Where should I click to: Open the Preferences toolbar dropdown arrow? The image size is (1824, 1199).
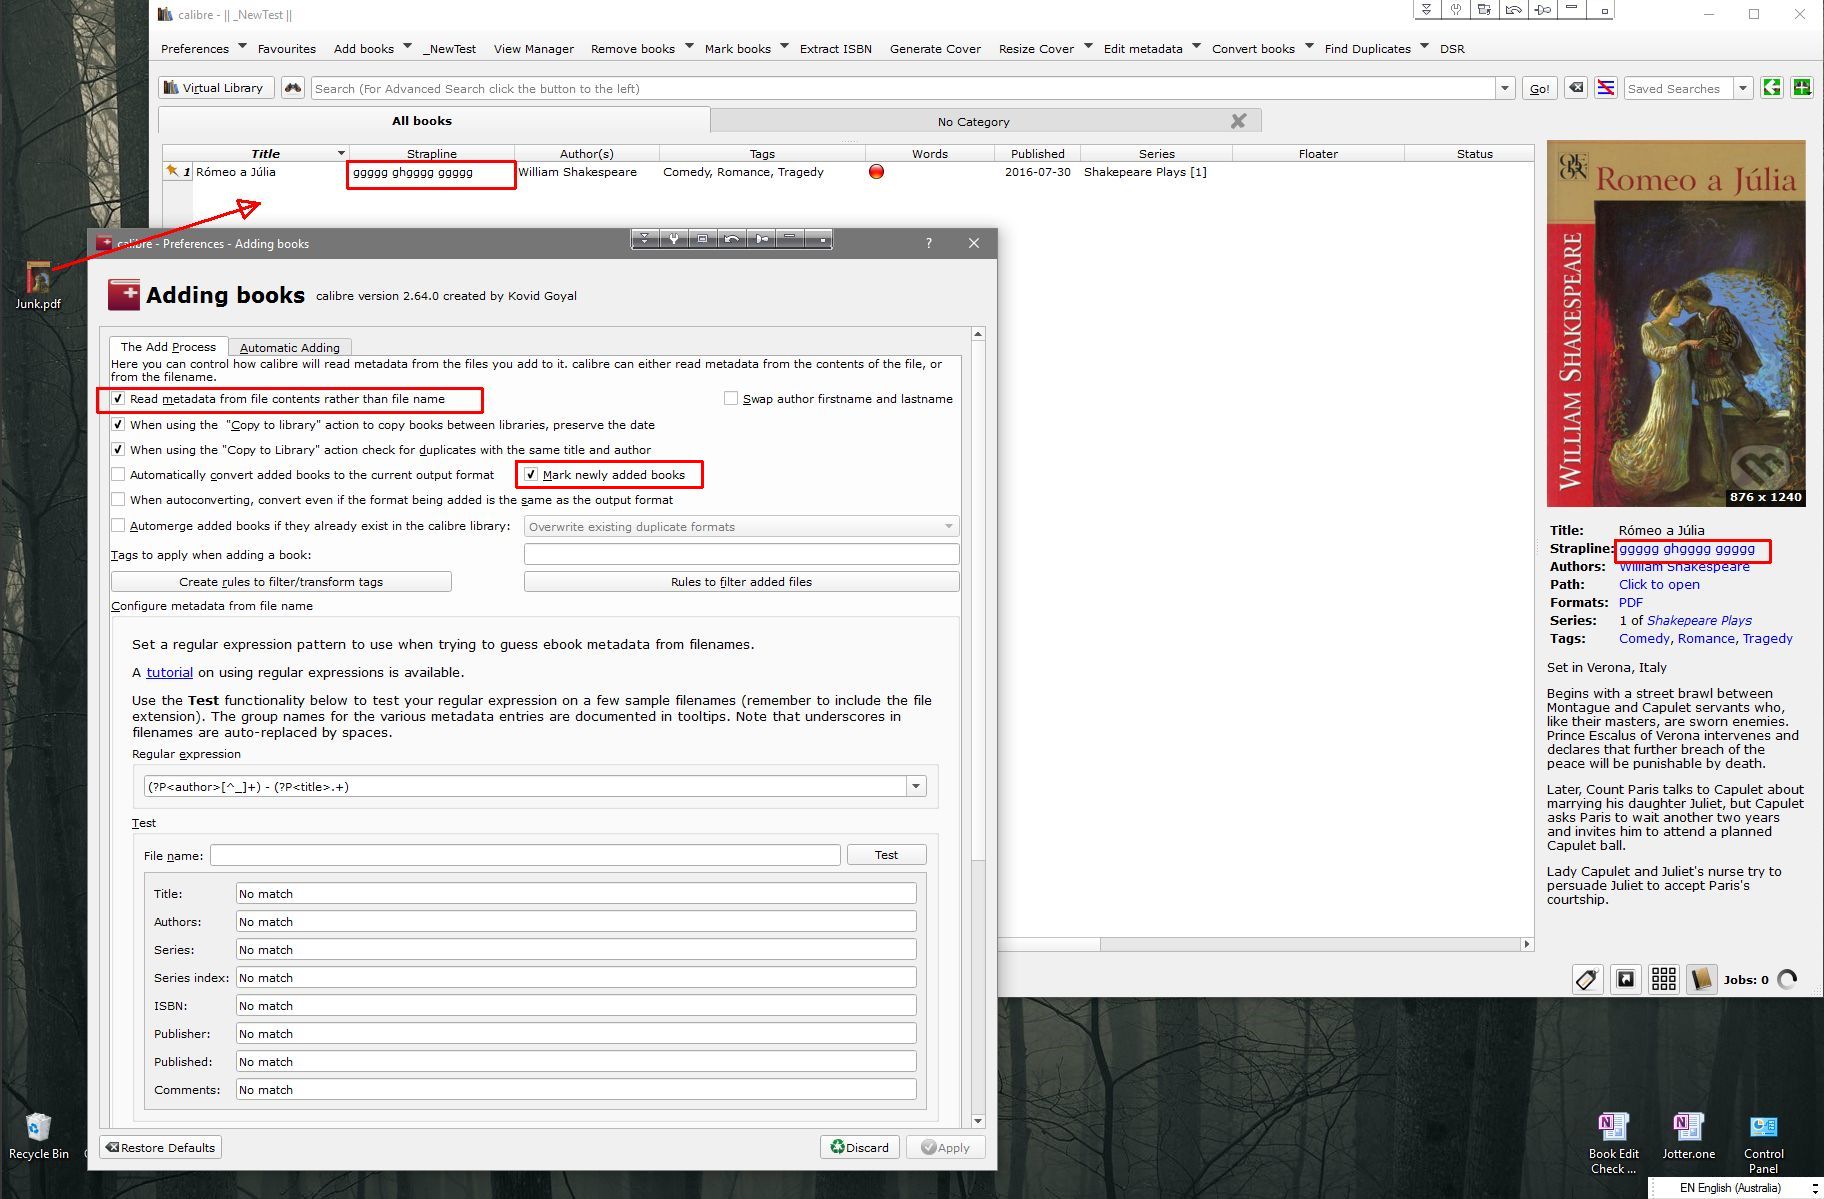pos(241,46)
